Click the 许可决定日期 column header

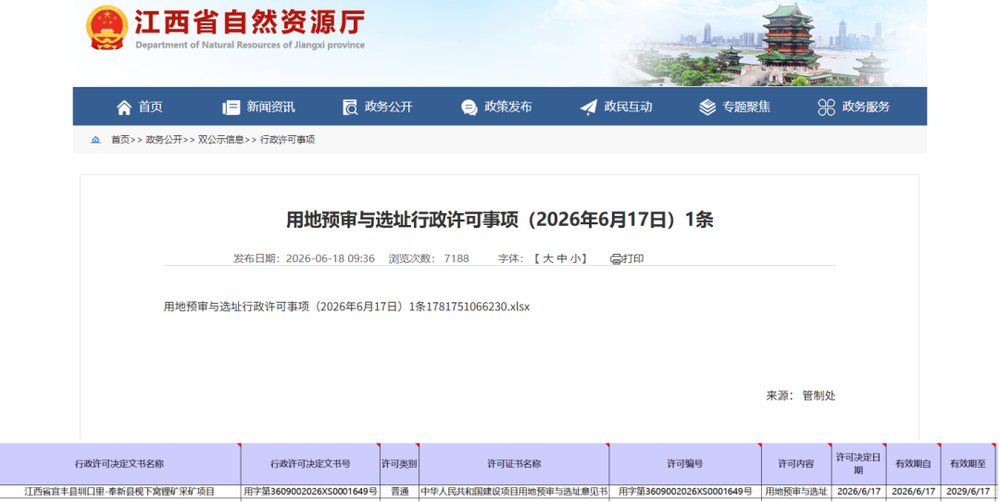pos(858,464)
